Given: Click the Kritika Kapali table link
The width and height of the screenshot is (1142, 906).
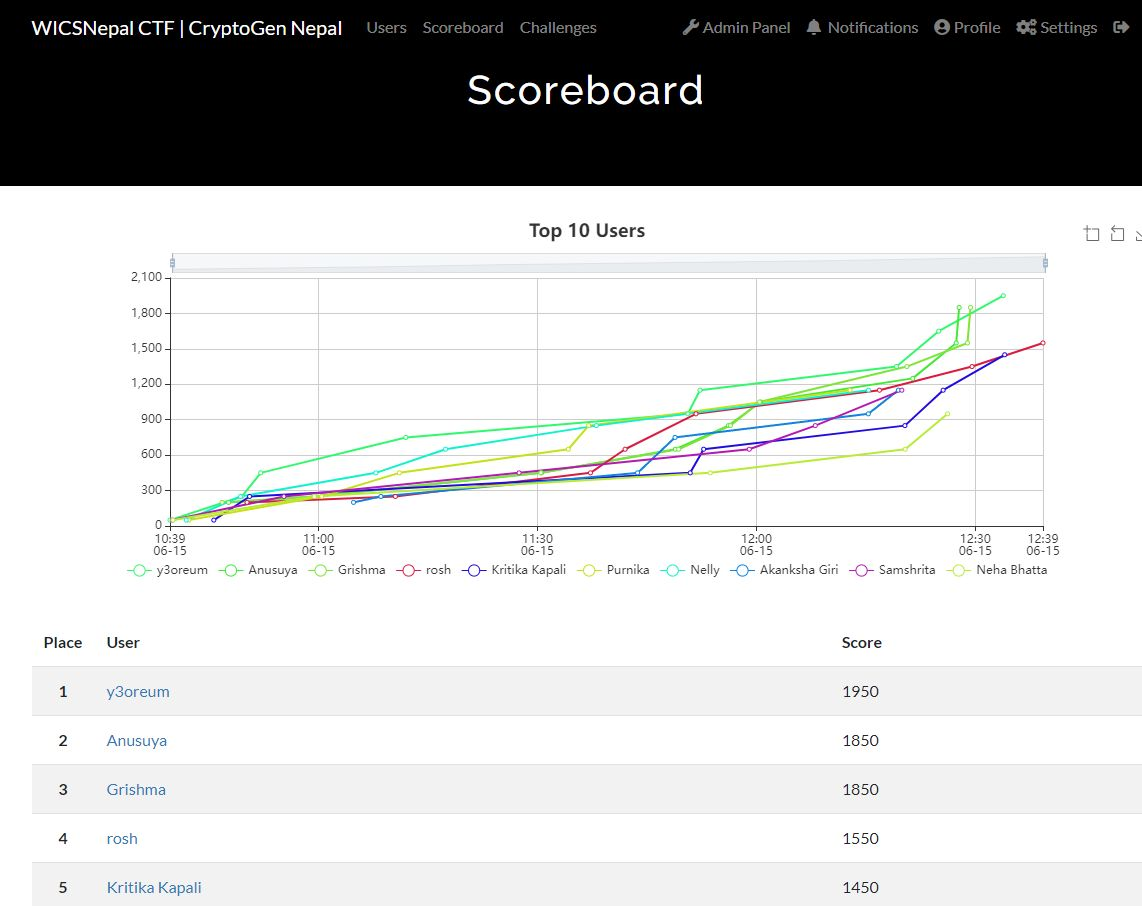Looking at the screenshot, I should (154, 887).
